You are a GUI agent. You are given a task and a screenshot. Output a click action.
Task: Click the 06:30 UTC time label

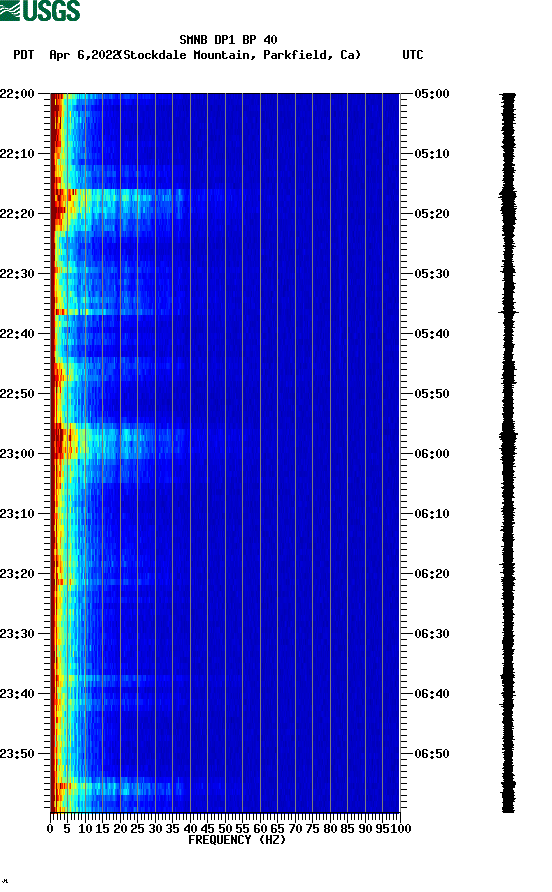tap(432, 634)
